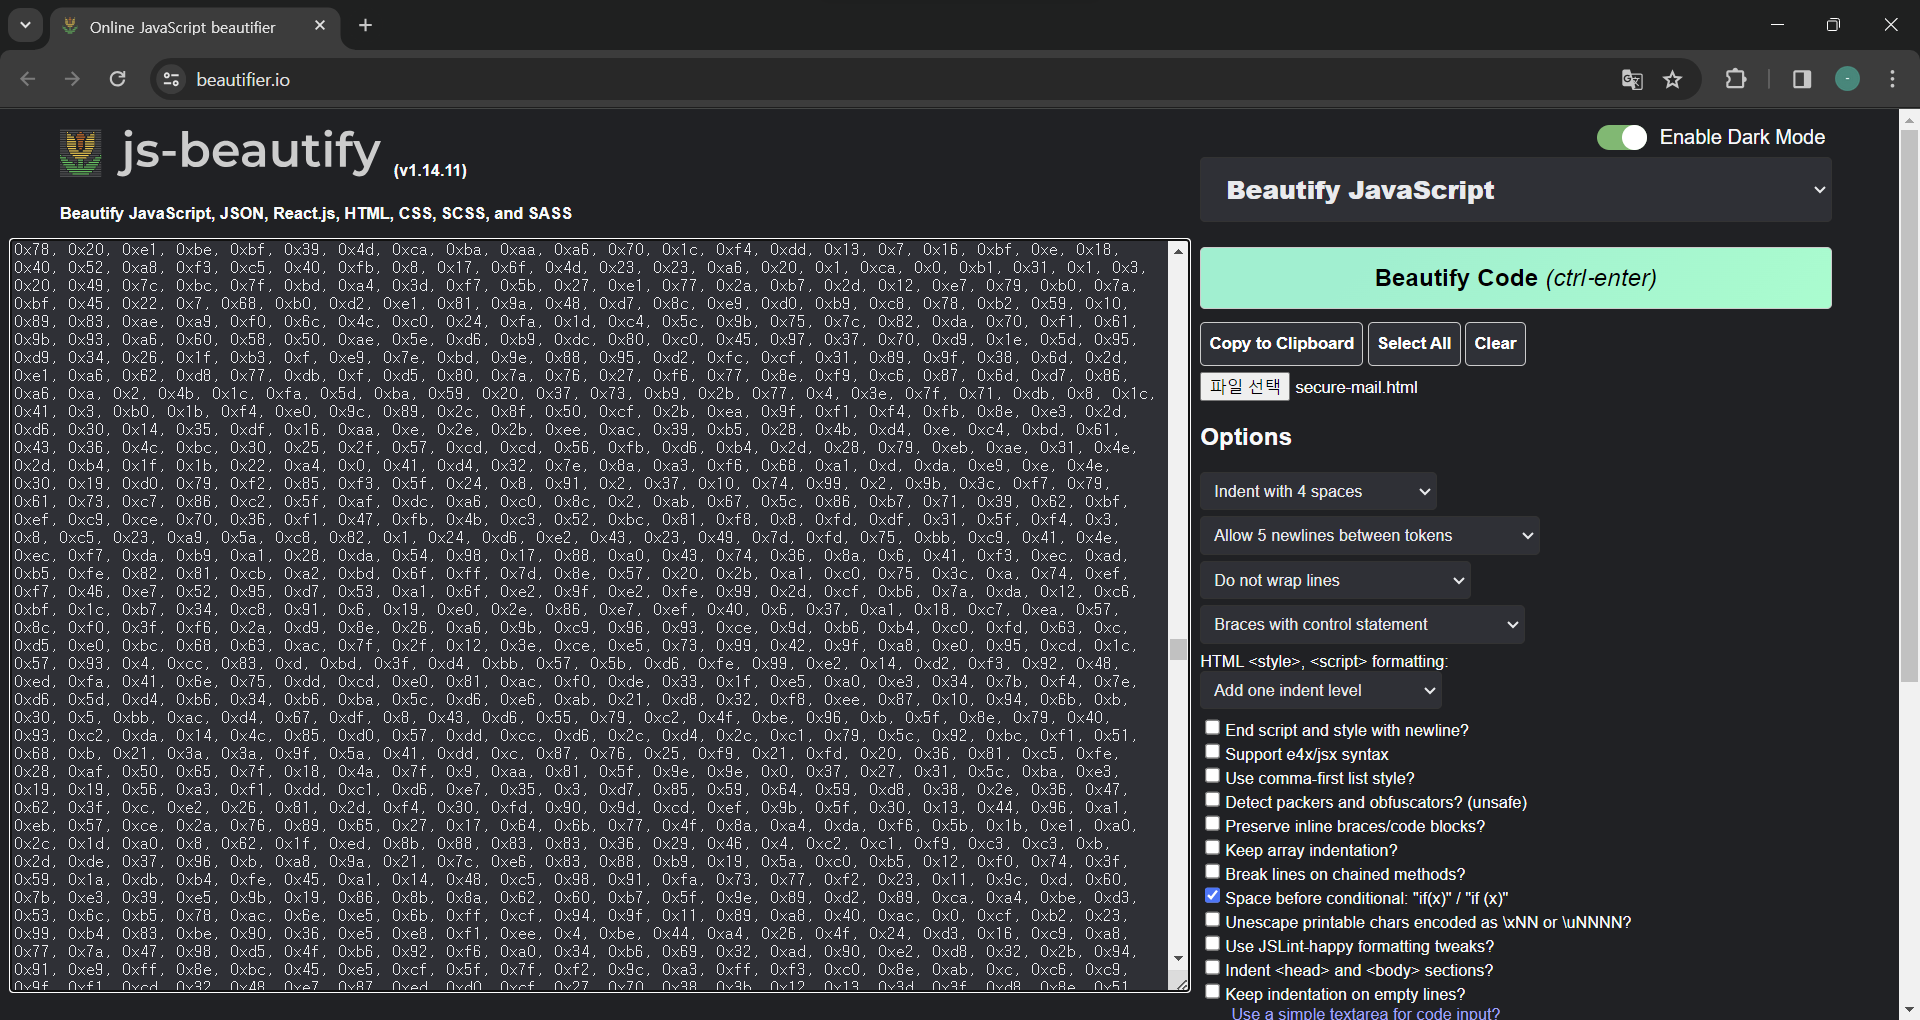Close the Online JavaScript beautifier tab
Image resolution: width=1920 pixels, height=1020 pixels.
click(x=320, y=26)
